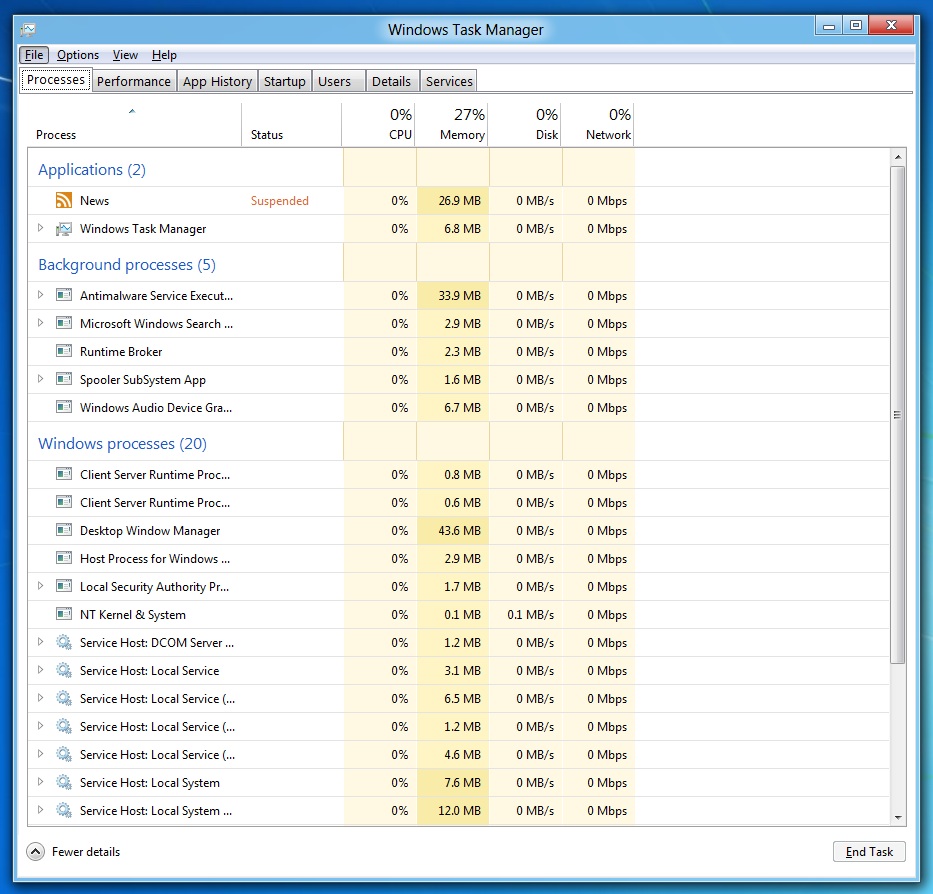
Task: Open the Help menu
Action: click(164, 55)
